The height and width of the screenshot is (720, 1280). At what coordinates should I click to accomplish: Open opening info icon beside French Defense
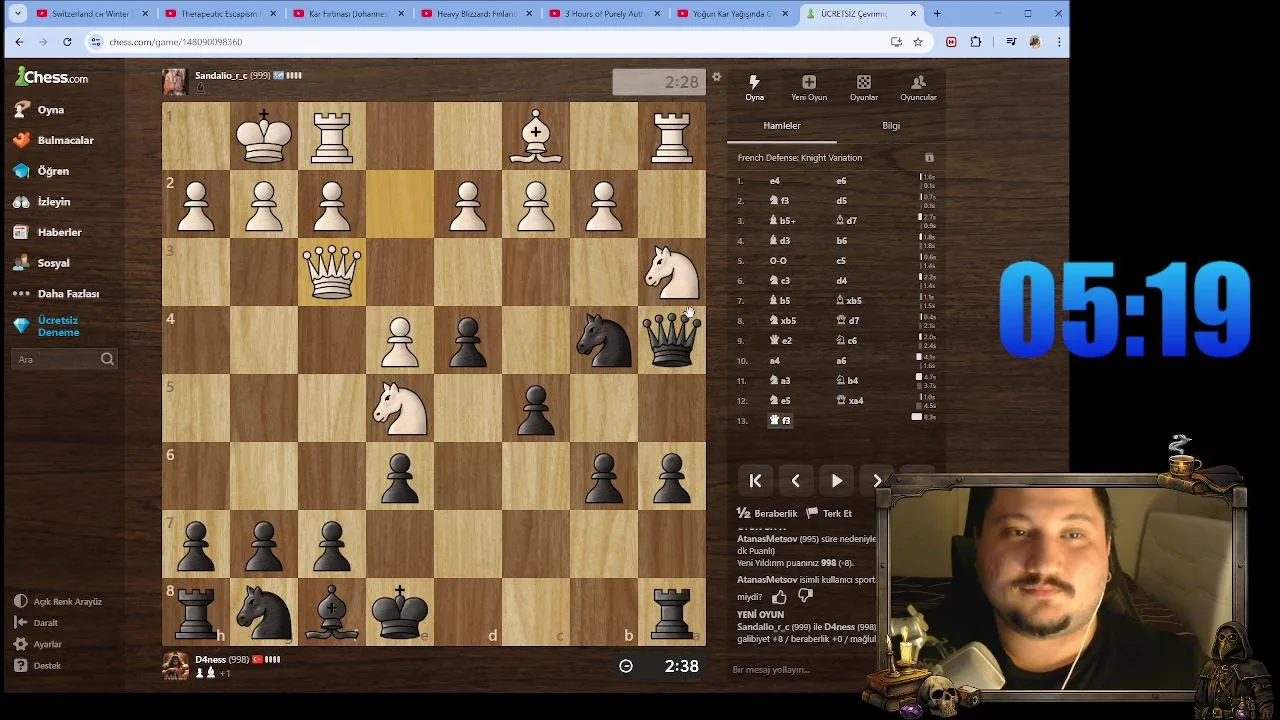coord(929,158)
